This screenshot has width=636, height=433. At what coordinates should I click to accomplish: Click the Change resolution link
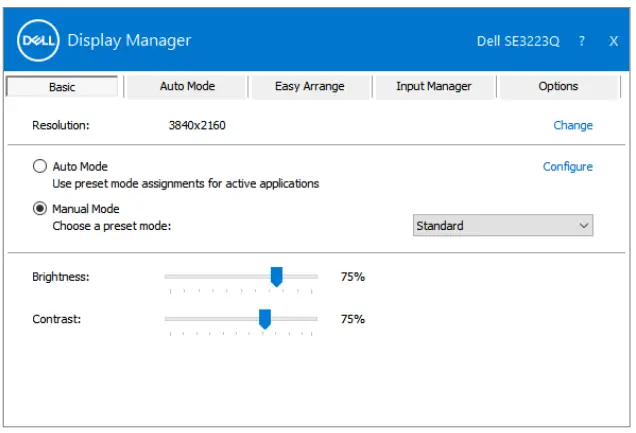tap(573, 125)
